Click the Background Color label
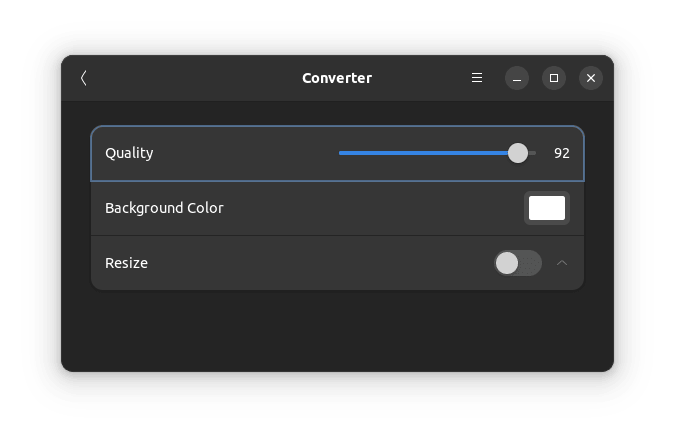This screenshot has width=675, height=439. pos(164,208)
